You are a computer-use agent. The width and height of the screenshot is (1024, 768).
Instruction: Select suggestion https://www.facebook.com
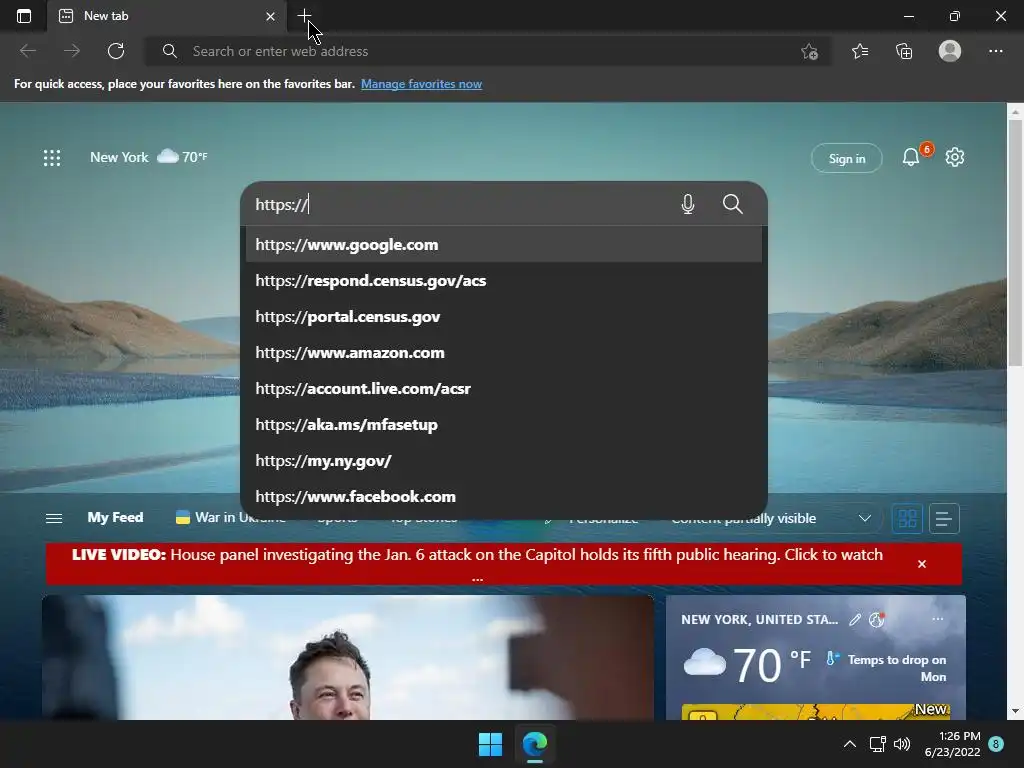[504, 496]
